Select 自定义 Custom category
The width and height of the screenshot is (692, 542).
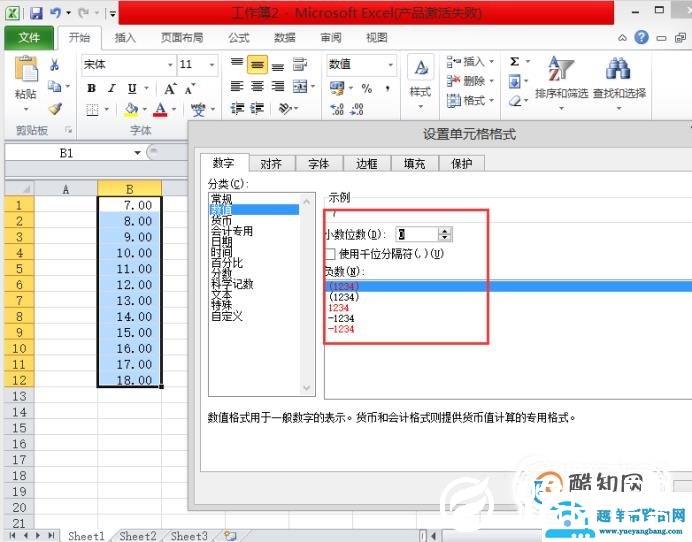[x=227, y=316]
